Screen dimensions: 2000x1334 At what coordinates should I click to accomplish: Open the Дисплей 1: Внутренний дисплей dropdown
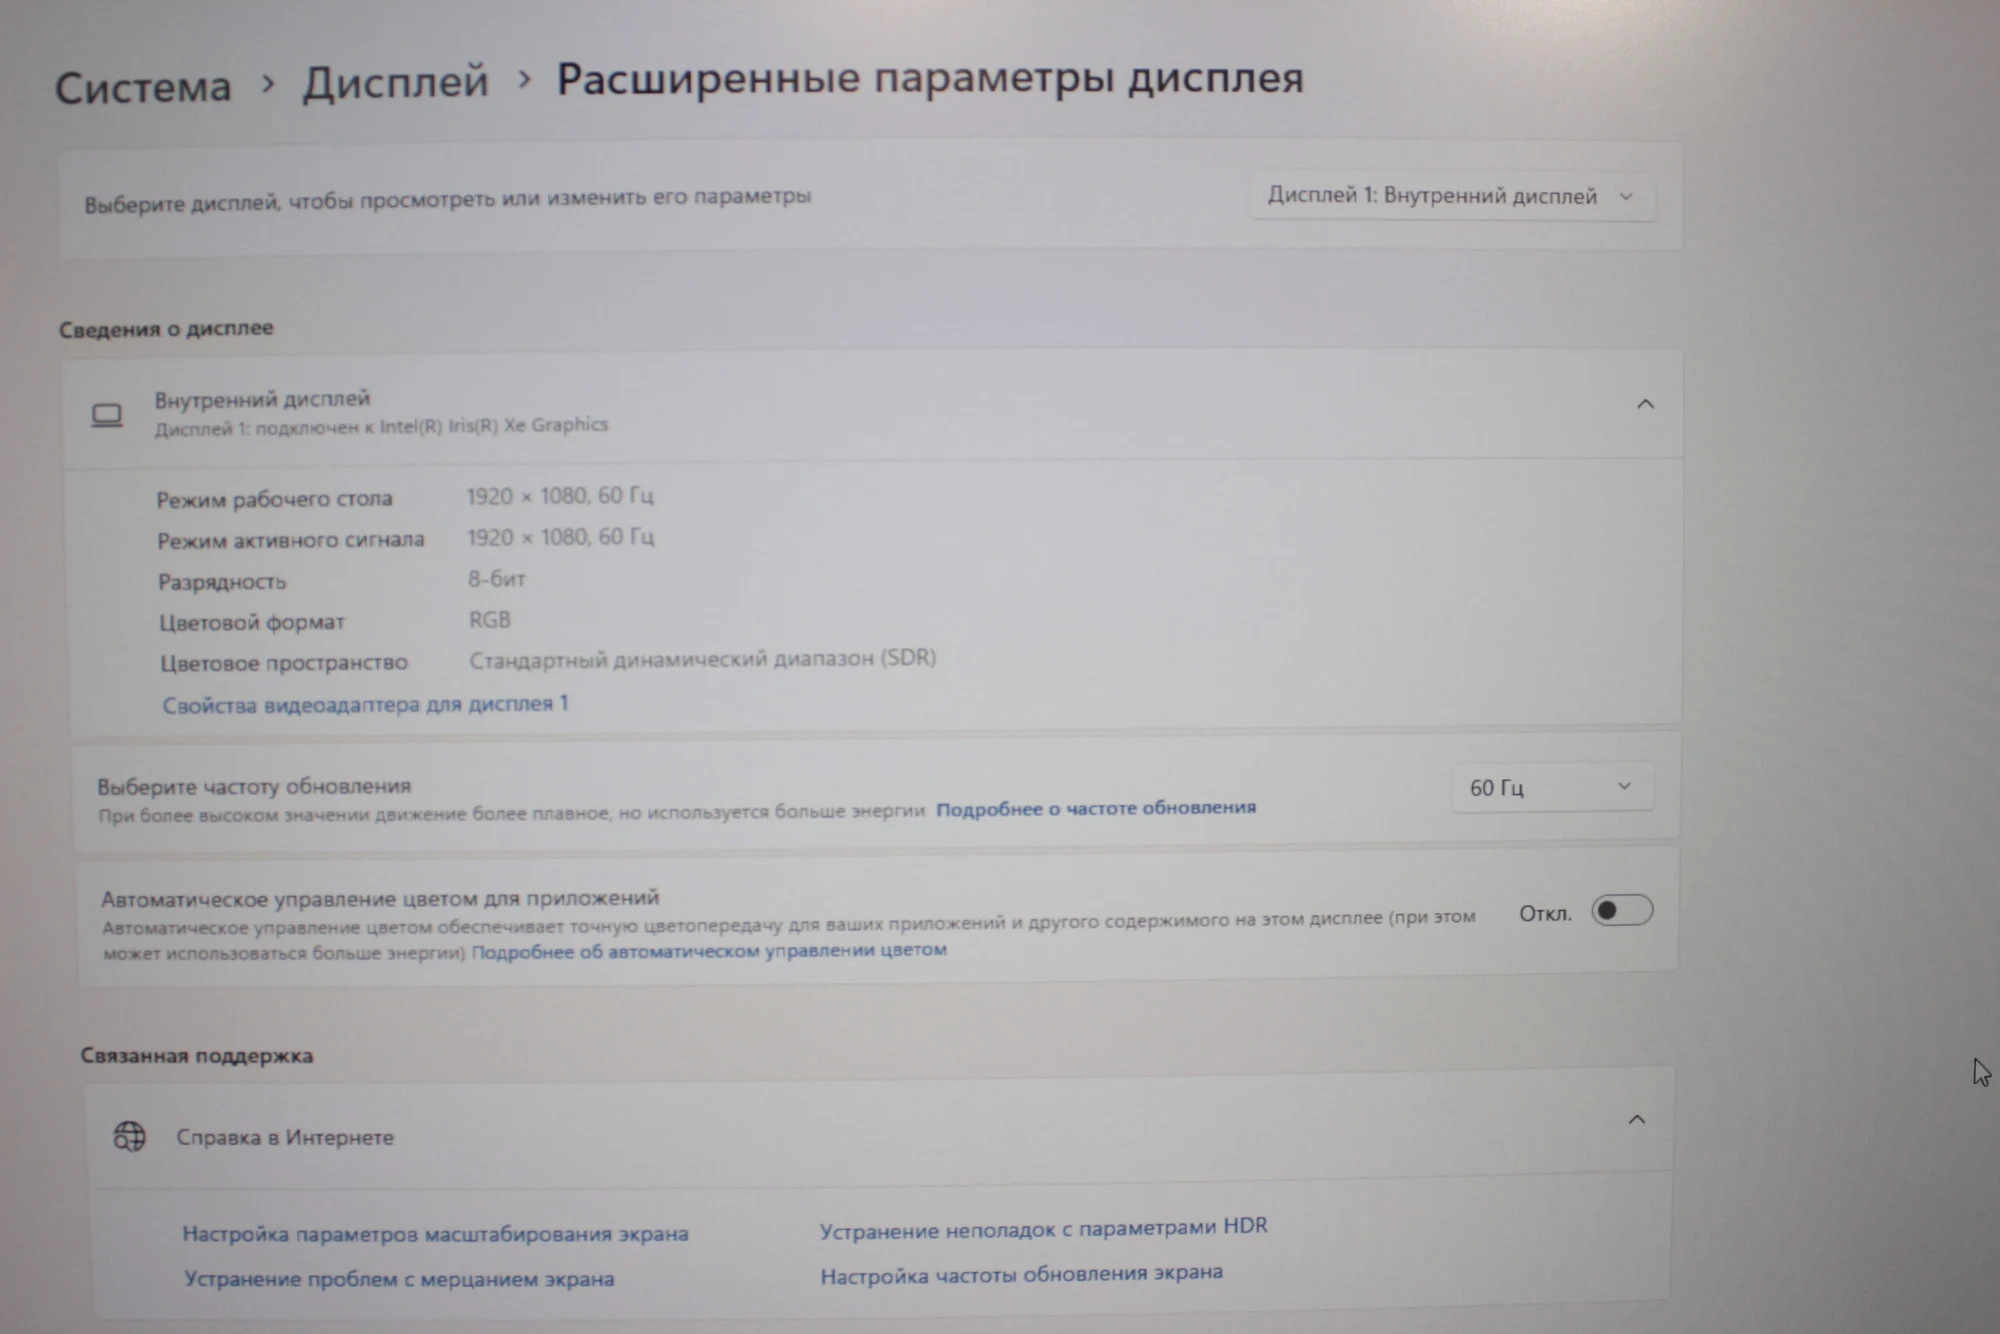[1451, 196]
